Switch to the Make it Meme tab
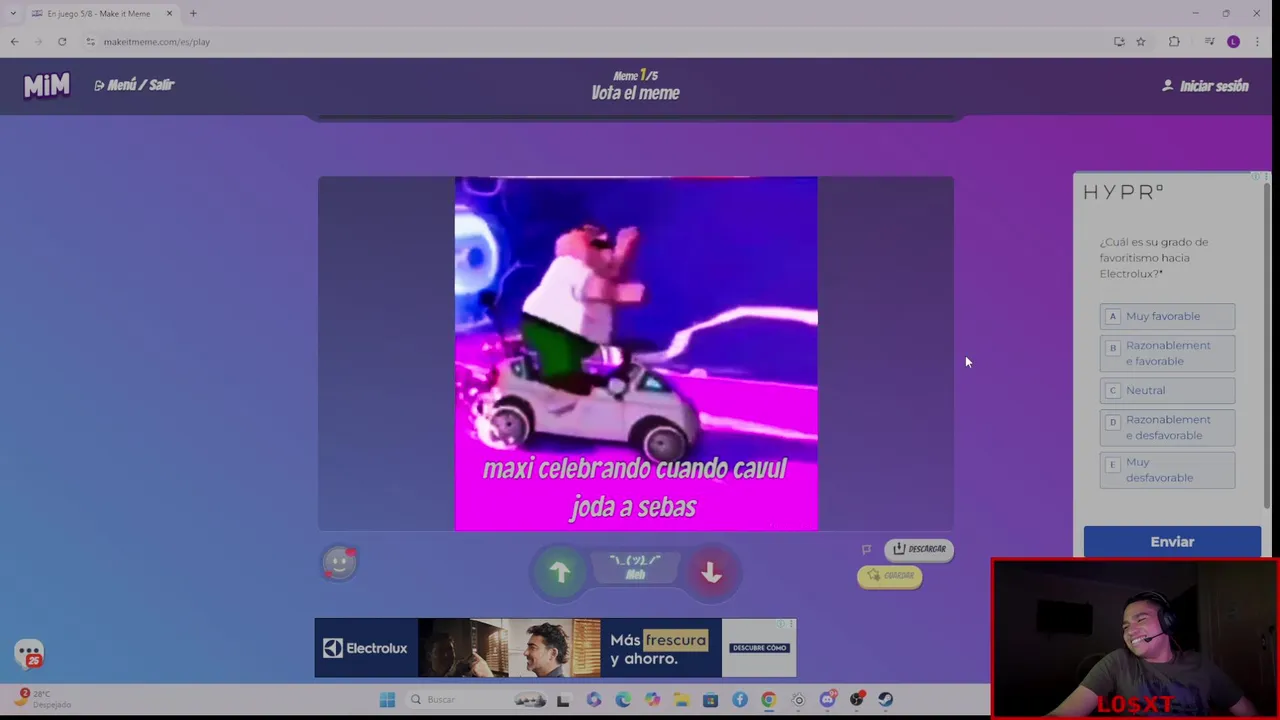 (98, 14)
